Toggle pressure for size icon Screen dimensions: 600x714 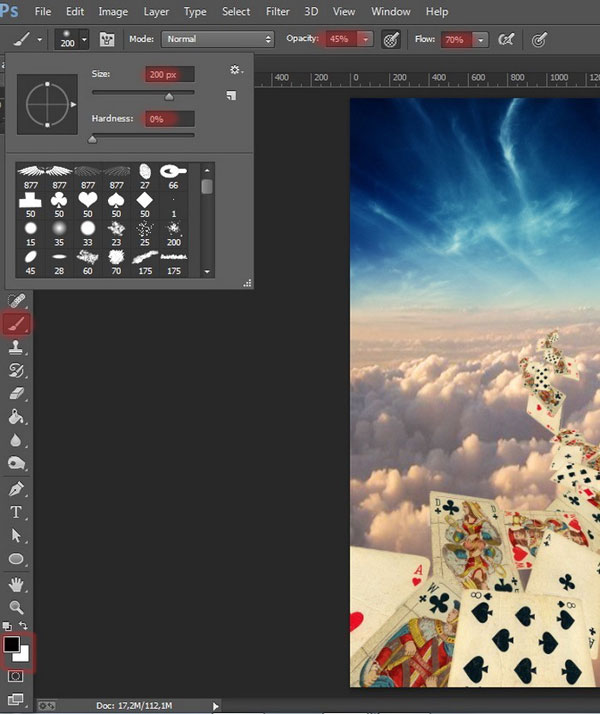(x=539, y=40)
